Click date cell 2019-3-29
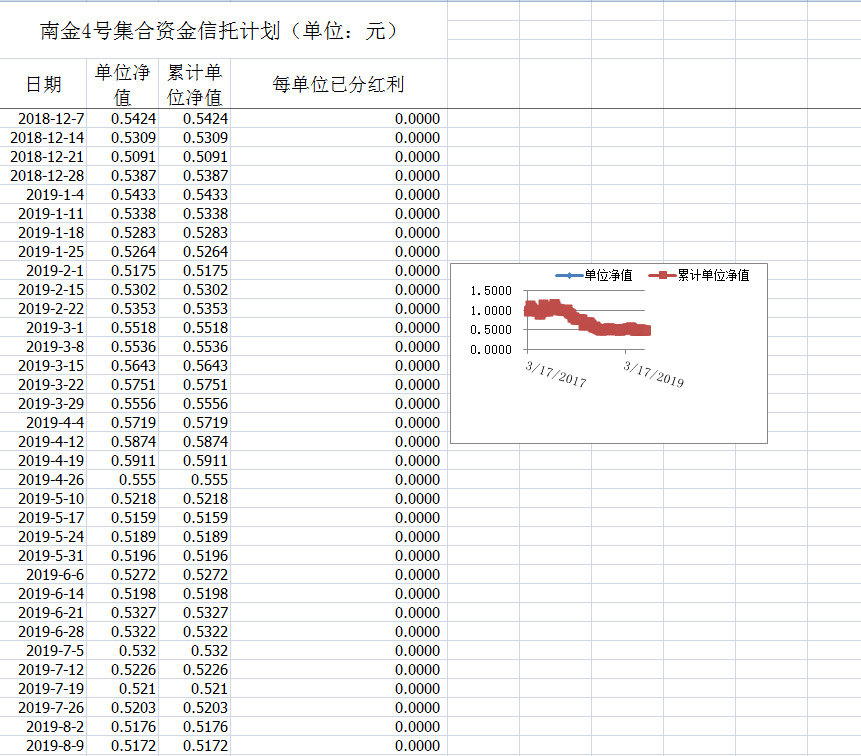 point(43,404)
